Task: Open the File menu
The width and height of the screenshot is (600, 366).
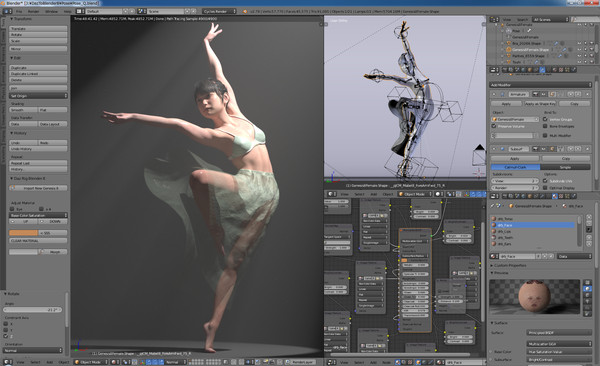Action: coord(19,11)
